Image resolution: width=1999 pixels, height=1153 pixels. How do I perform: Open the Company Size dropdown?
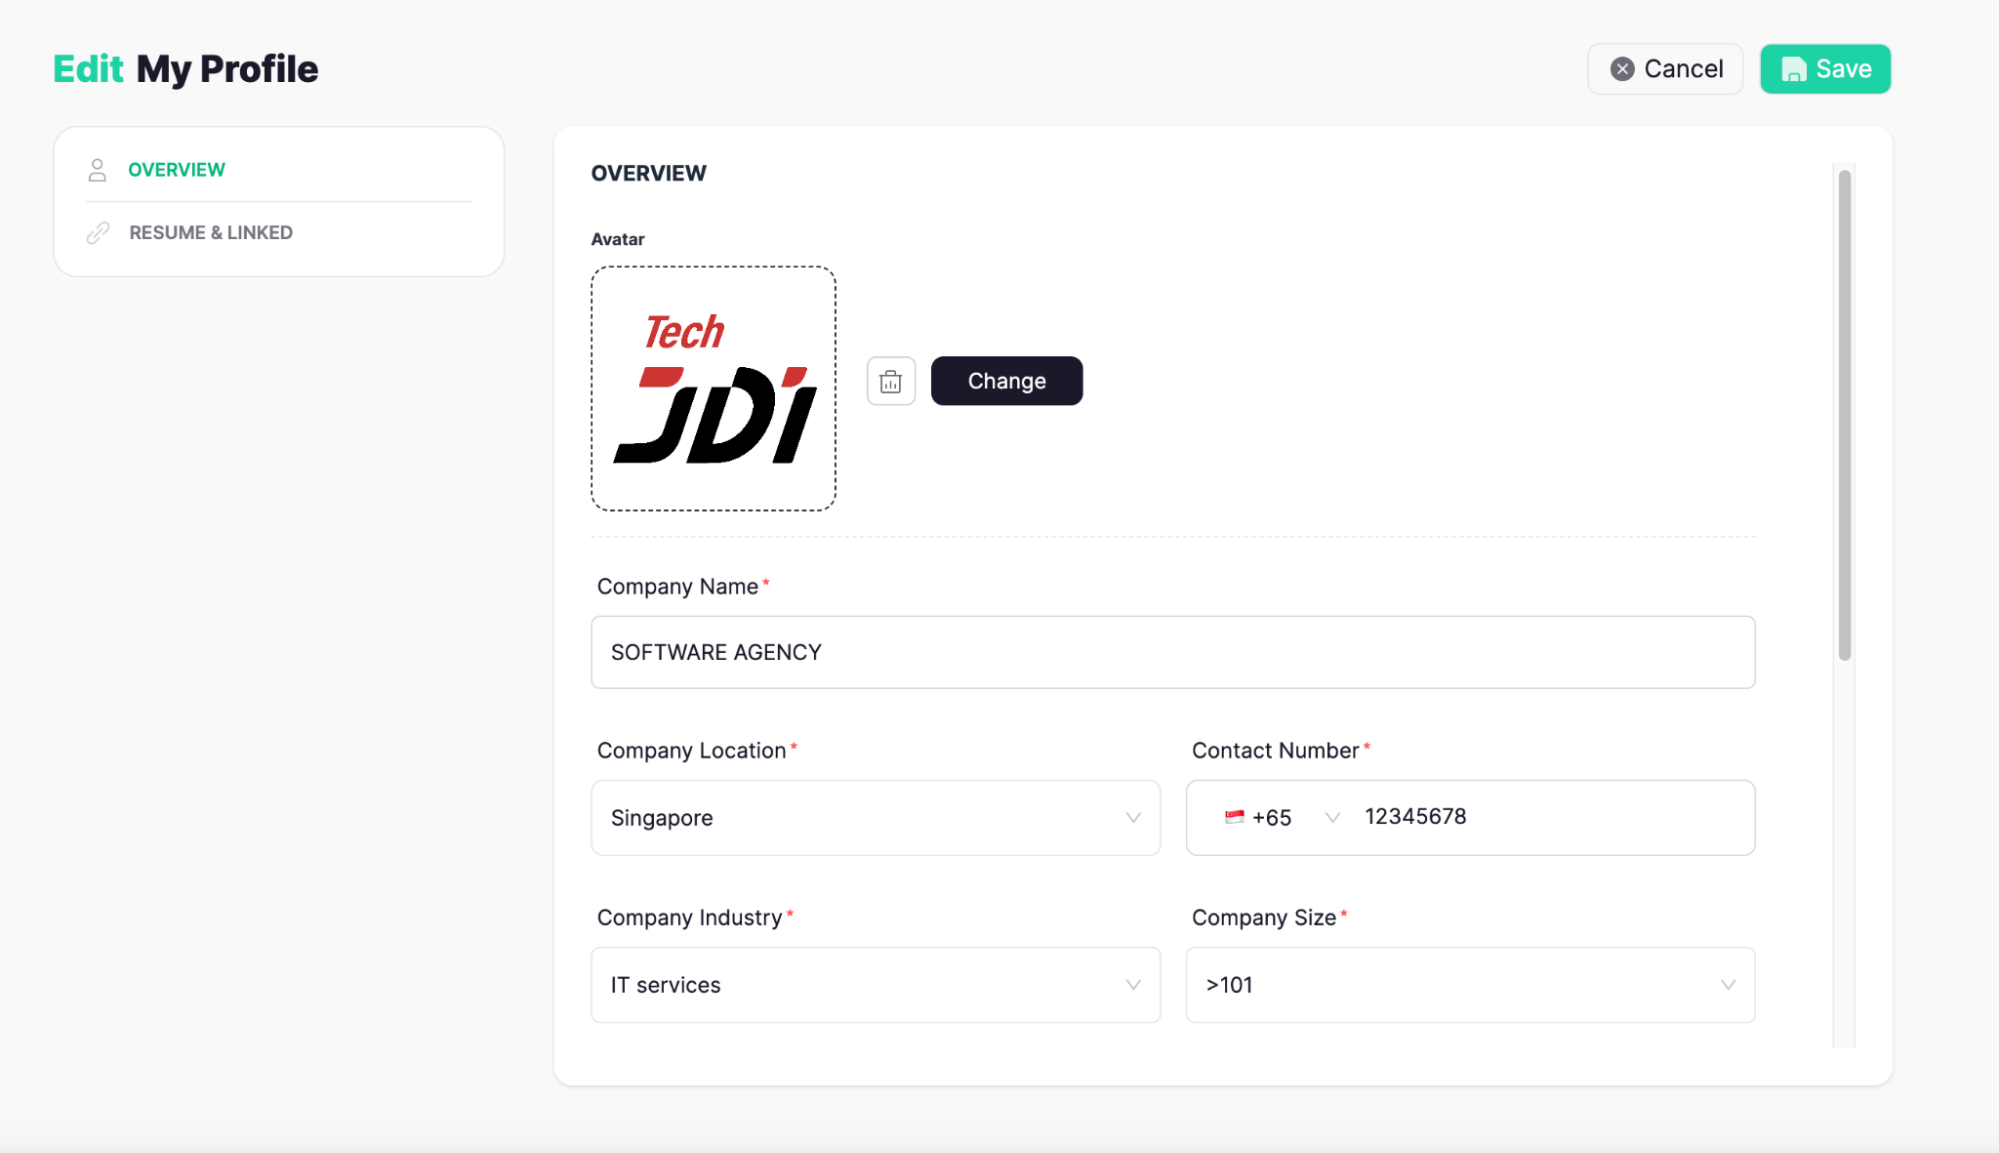(x=1727, y=985)
